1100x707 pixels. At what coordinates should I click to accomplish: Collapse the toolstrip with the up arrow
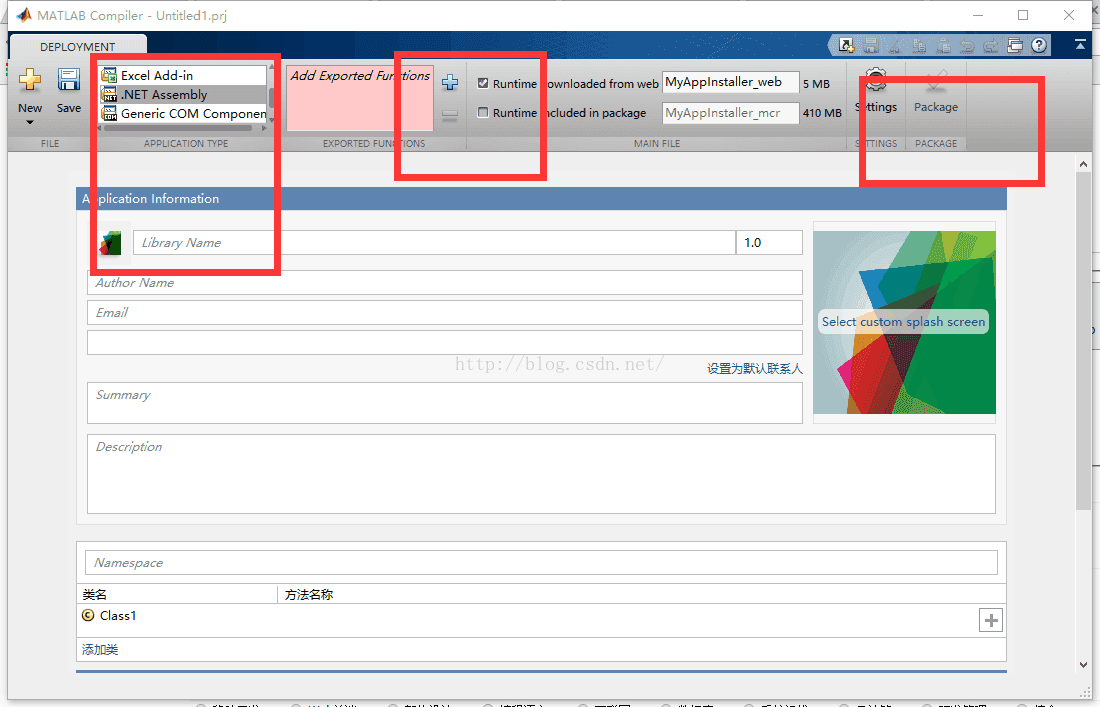1080,44
